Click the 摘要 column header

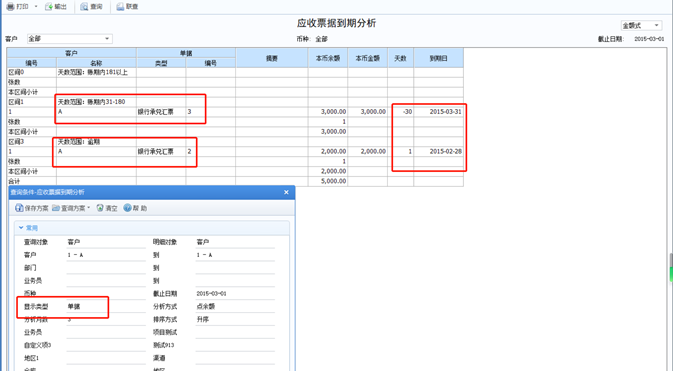(x=272, y=58)
